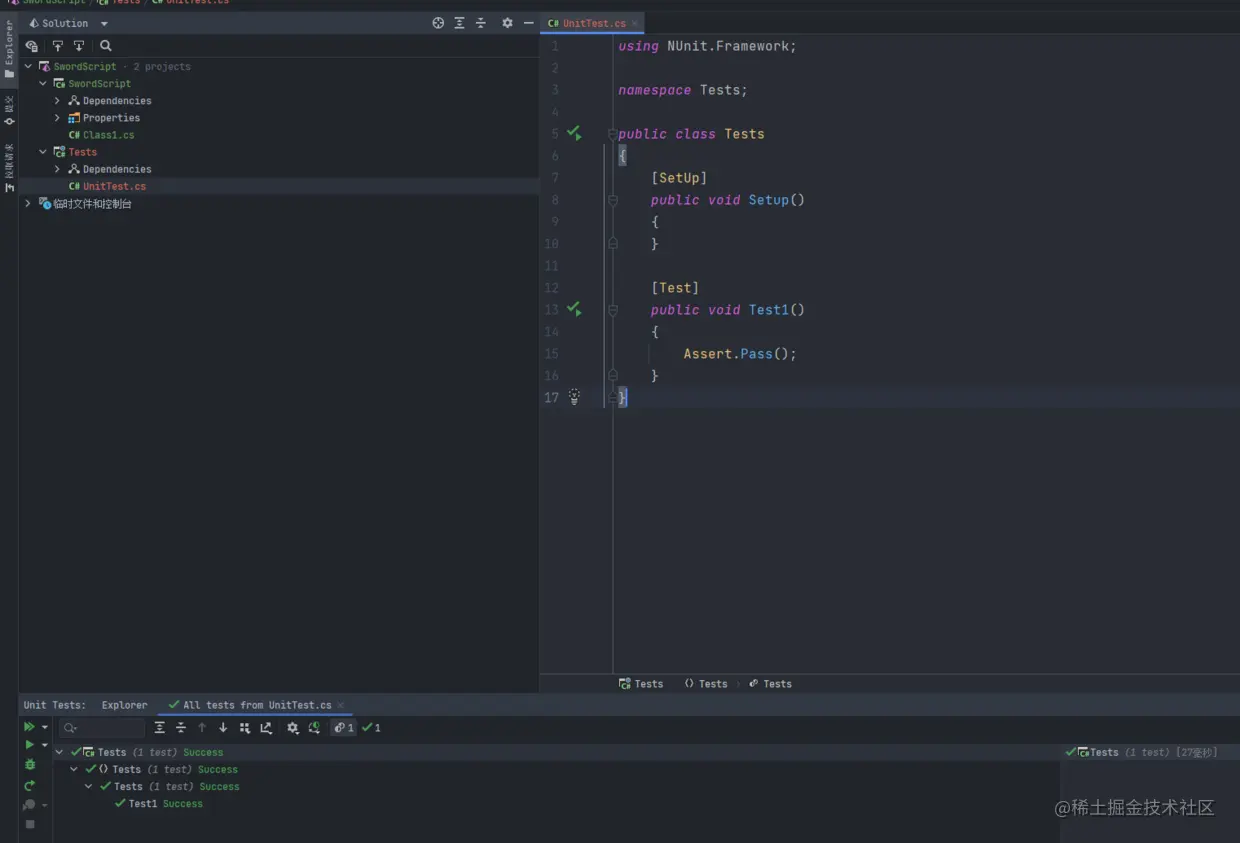Focus the unit test search field
The width and height of the screenshot is (1240, 843).
click(x=102, y=728)
